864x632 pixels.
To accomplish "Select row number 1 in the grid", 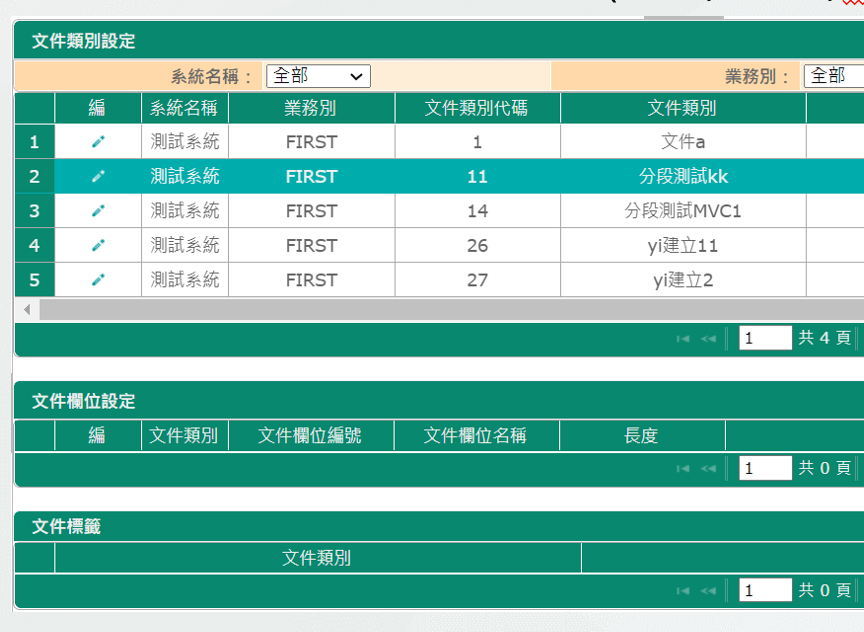I will 34,142.
